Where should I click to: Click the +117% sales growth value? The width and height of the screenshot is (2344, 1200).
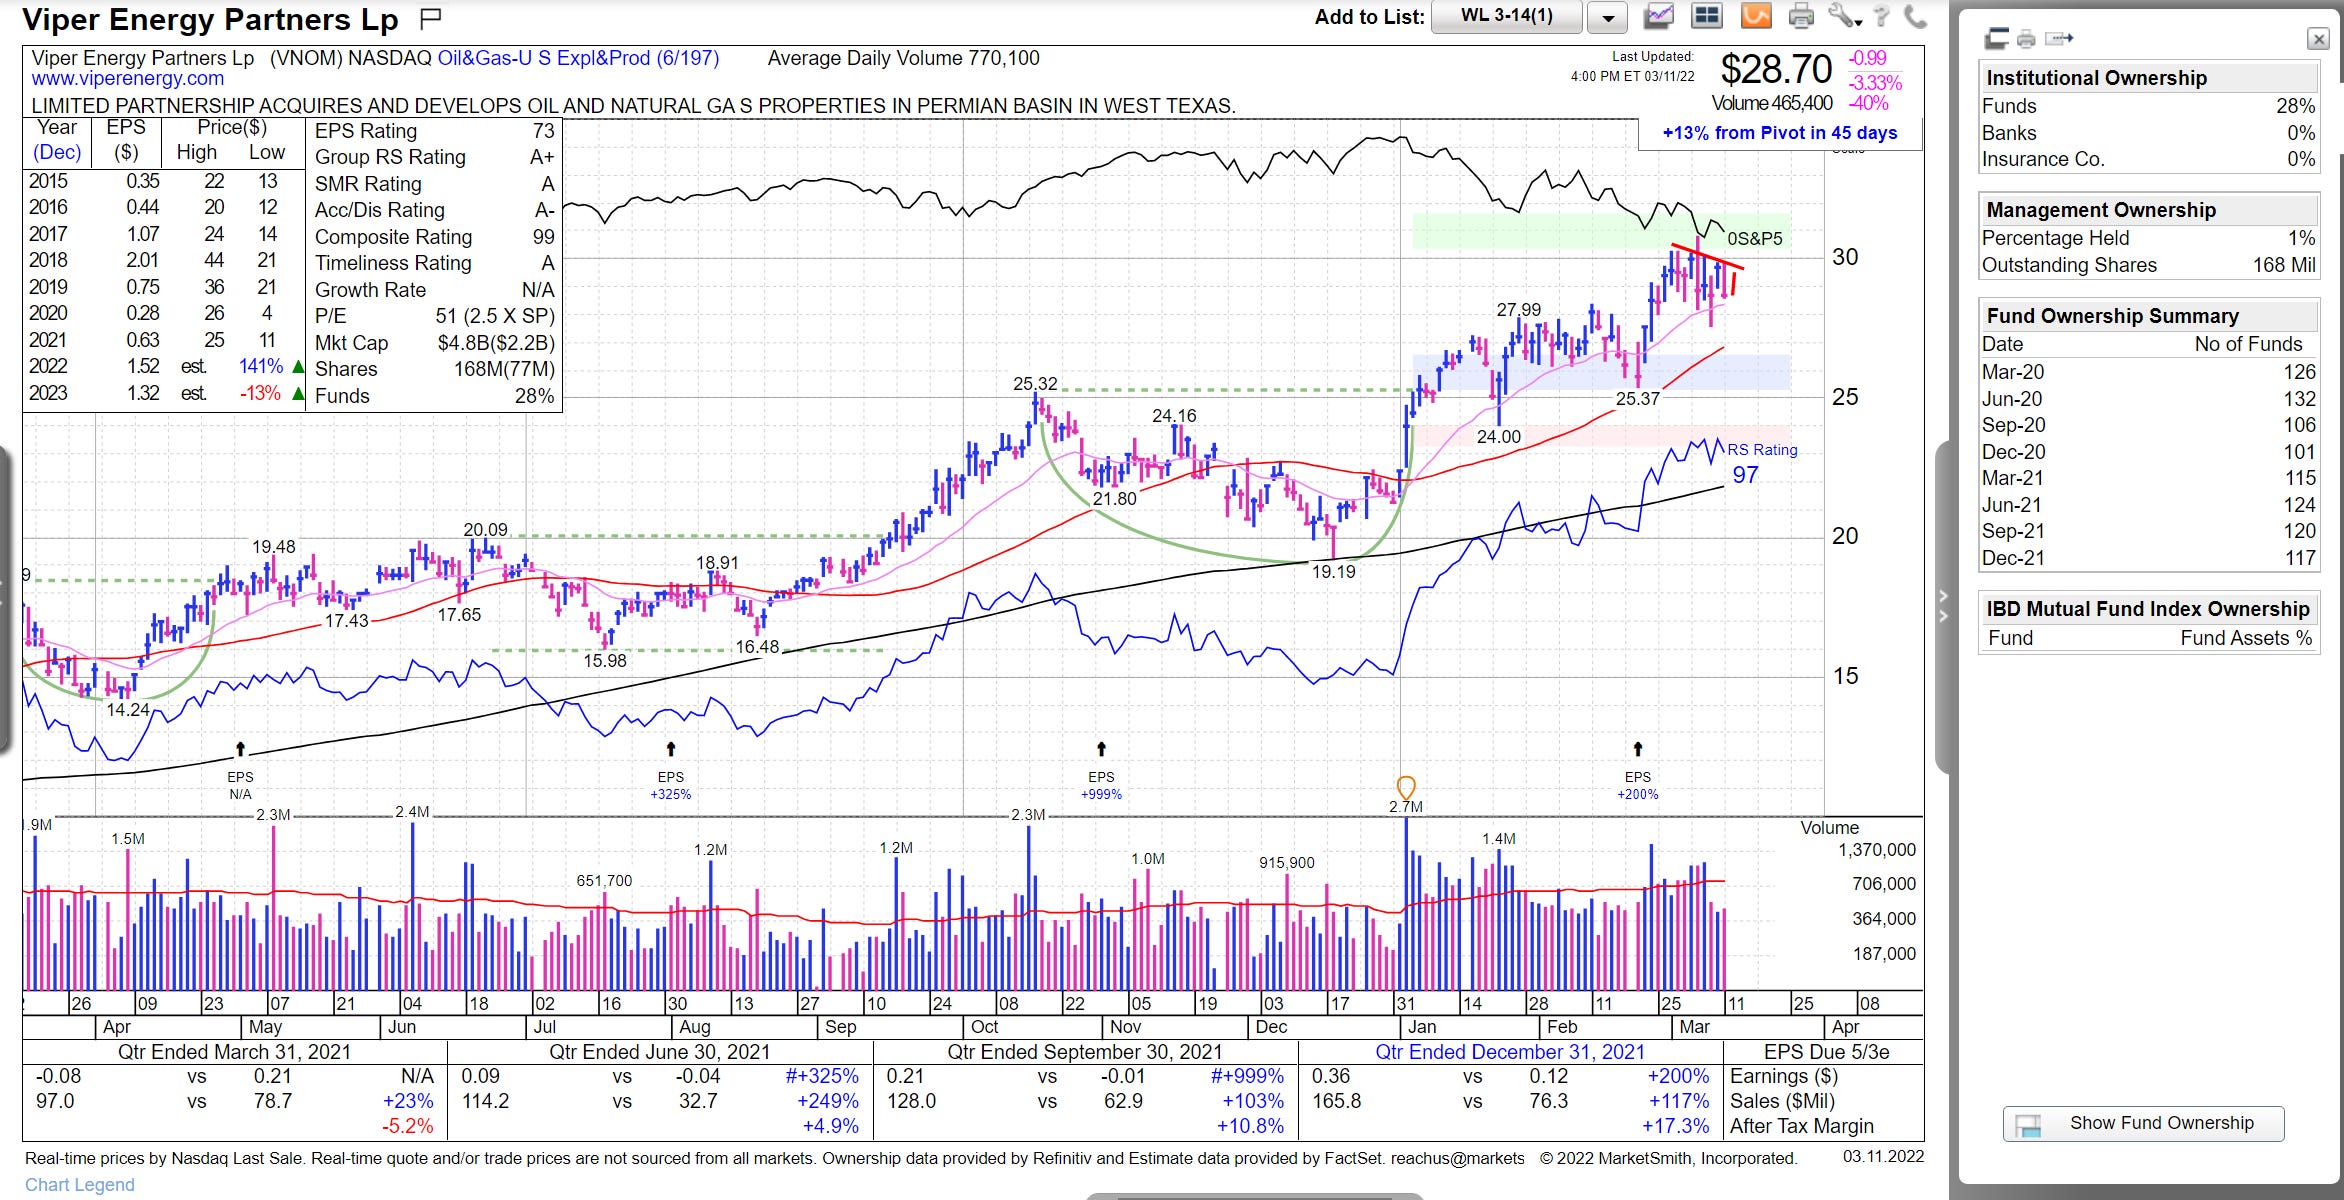point(1678,1101)
